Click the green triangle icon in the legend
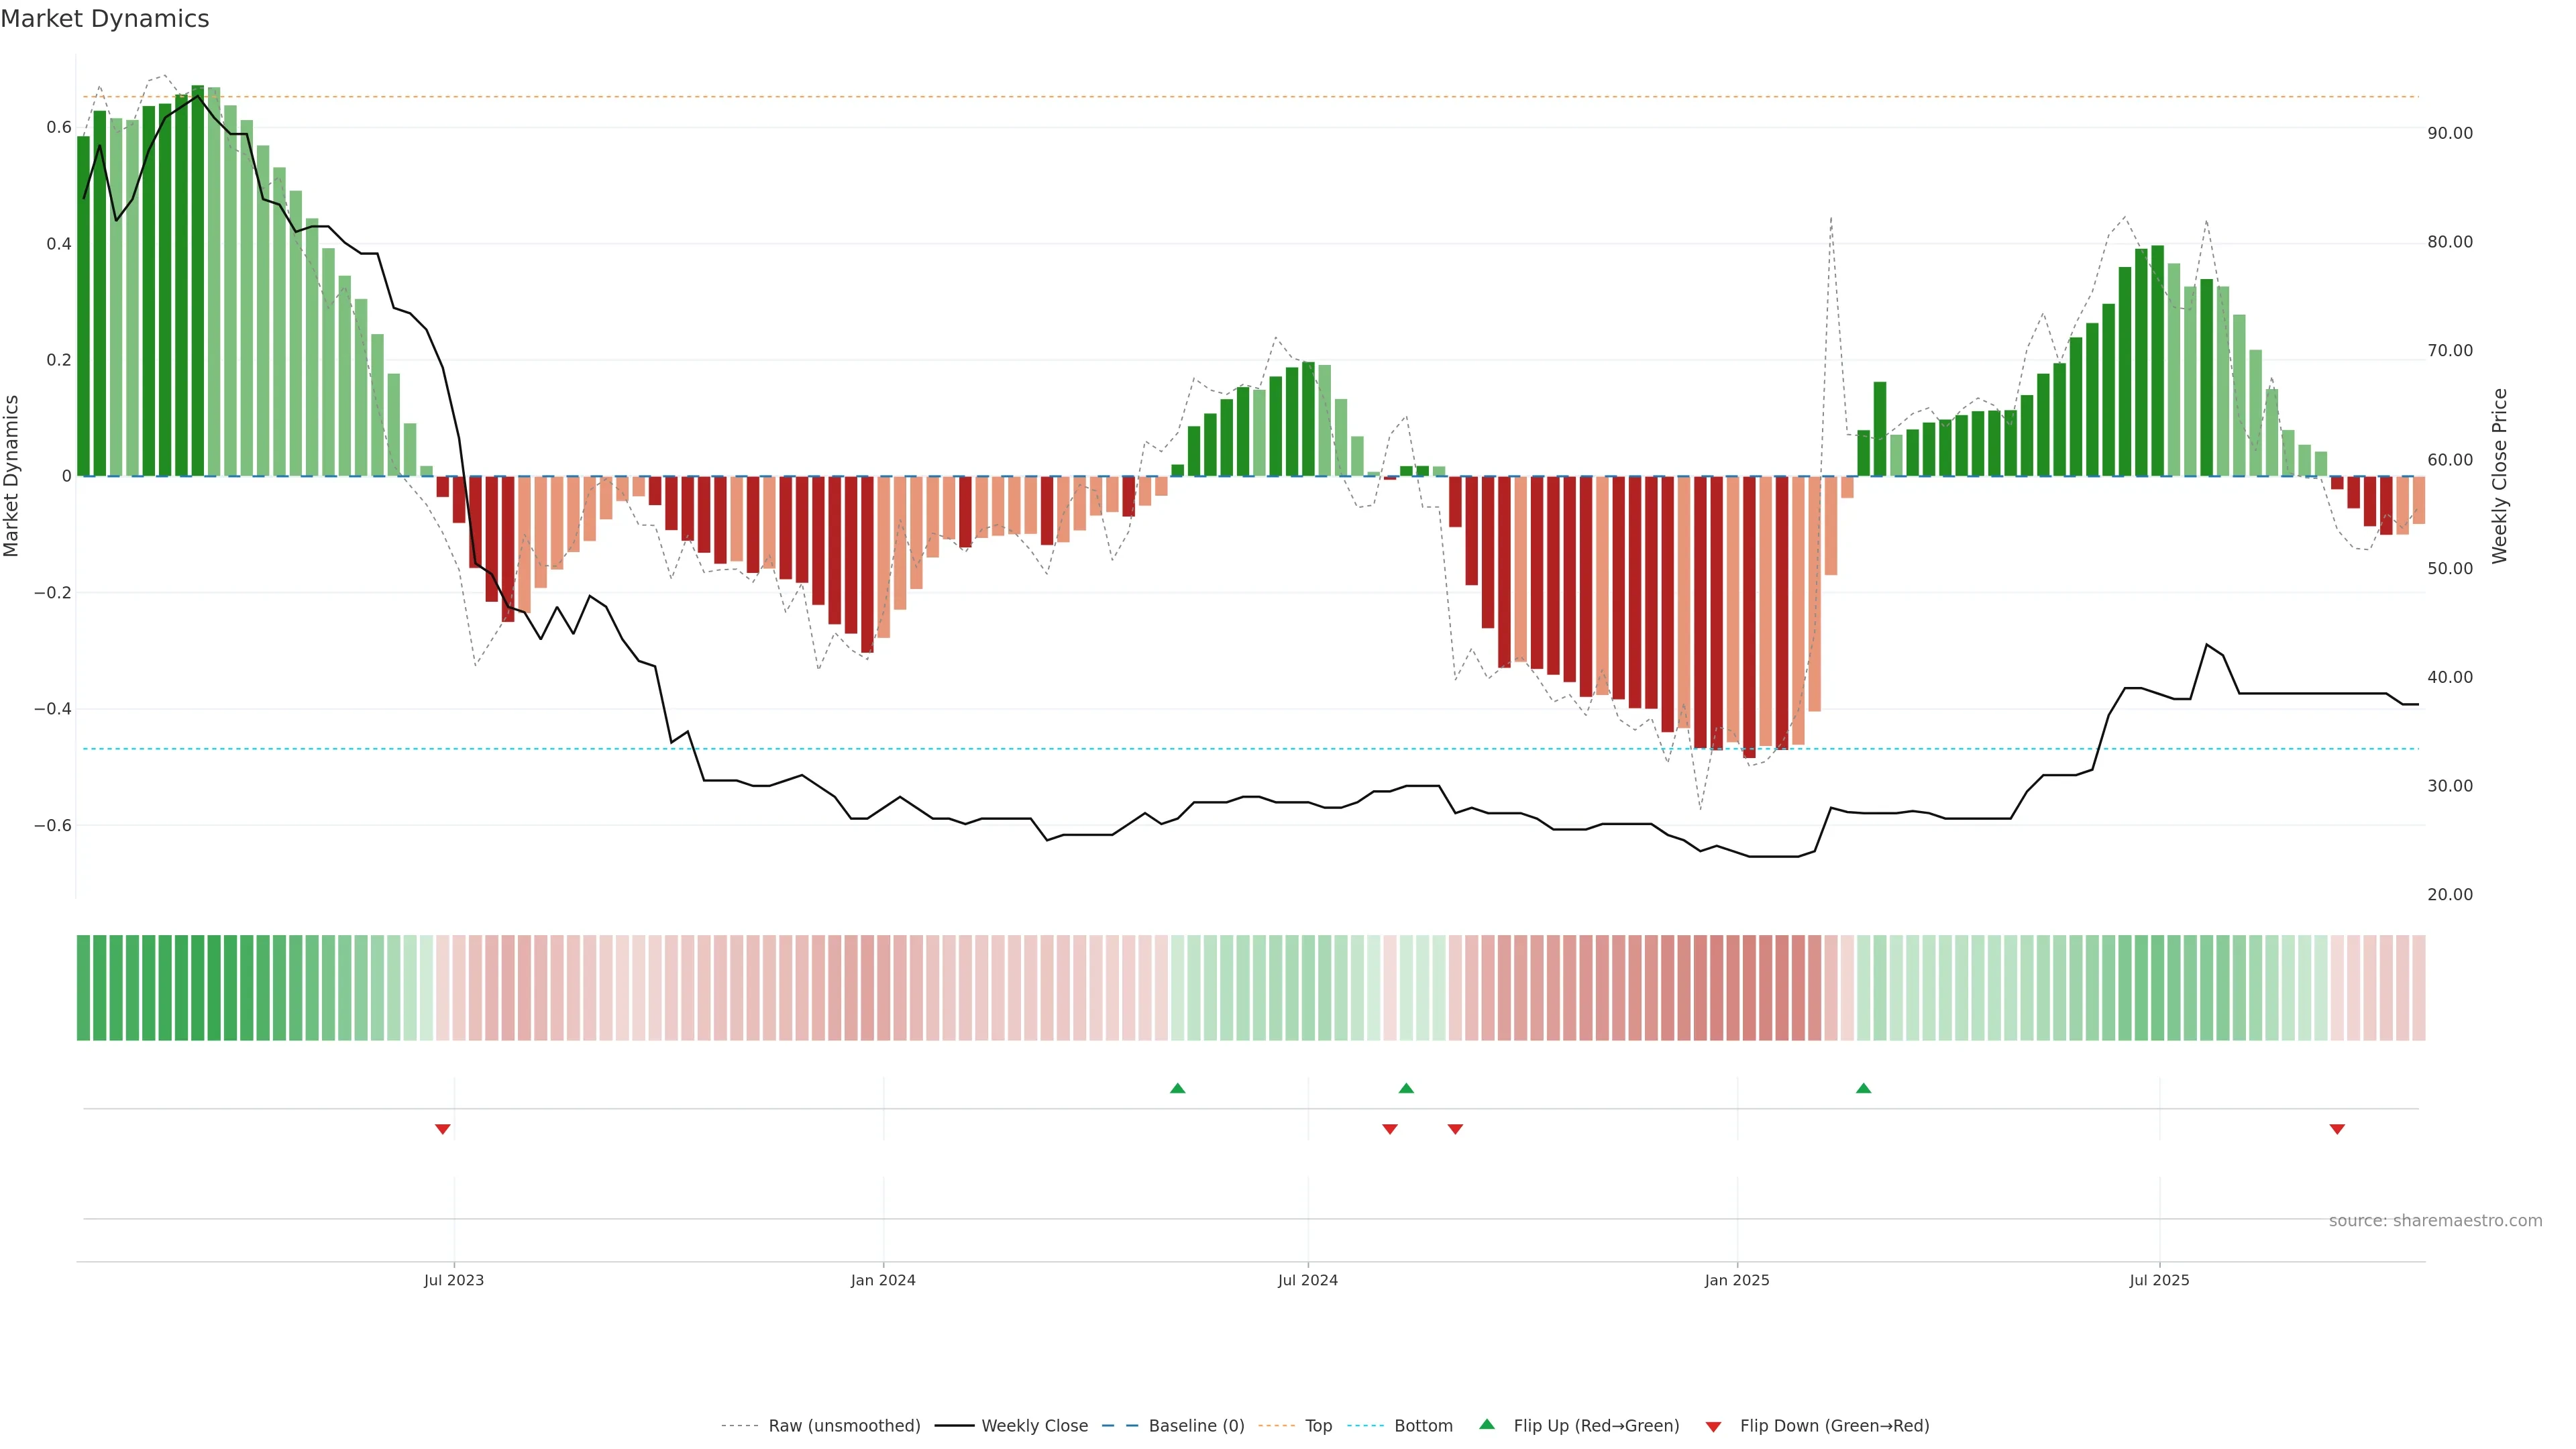Image resolution: width=2576 pixels, height=1449 pixels. [1487, 1424]
